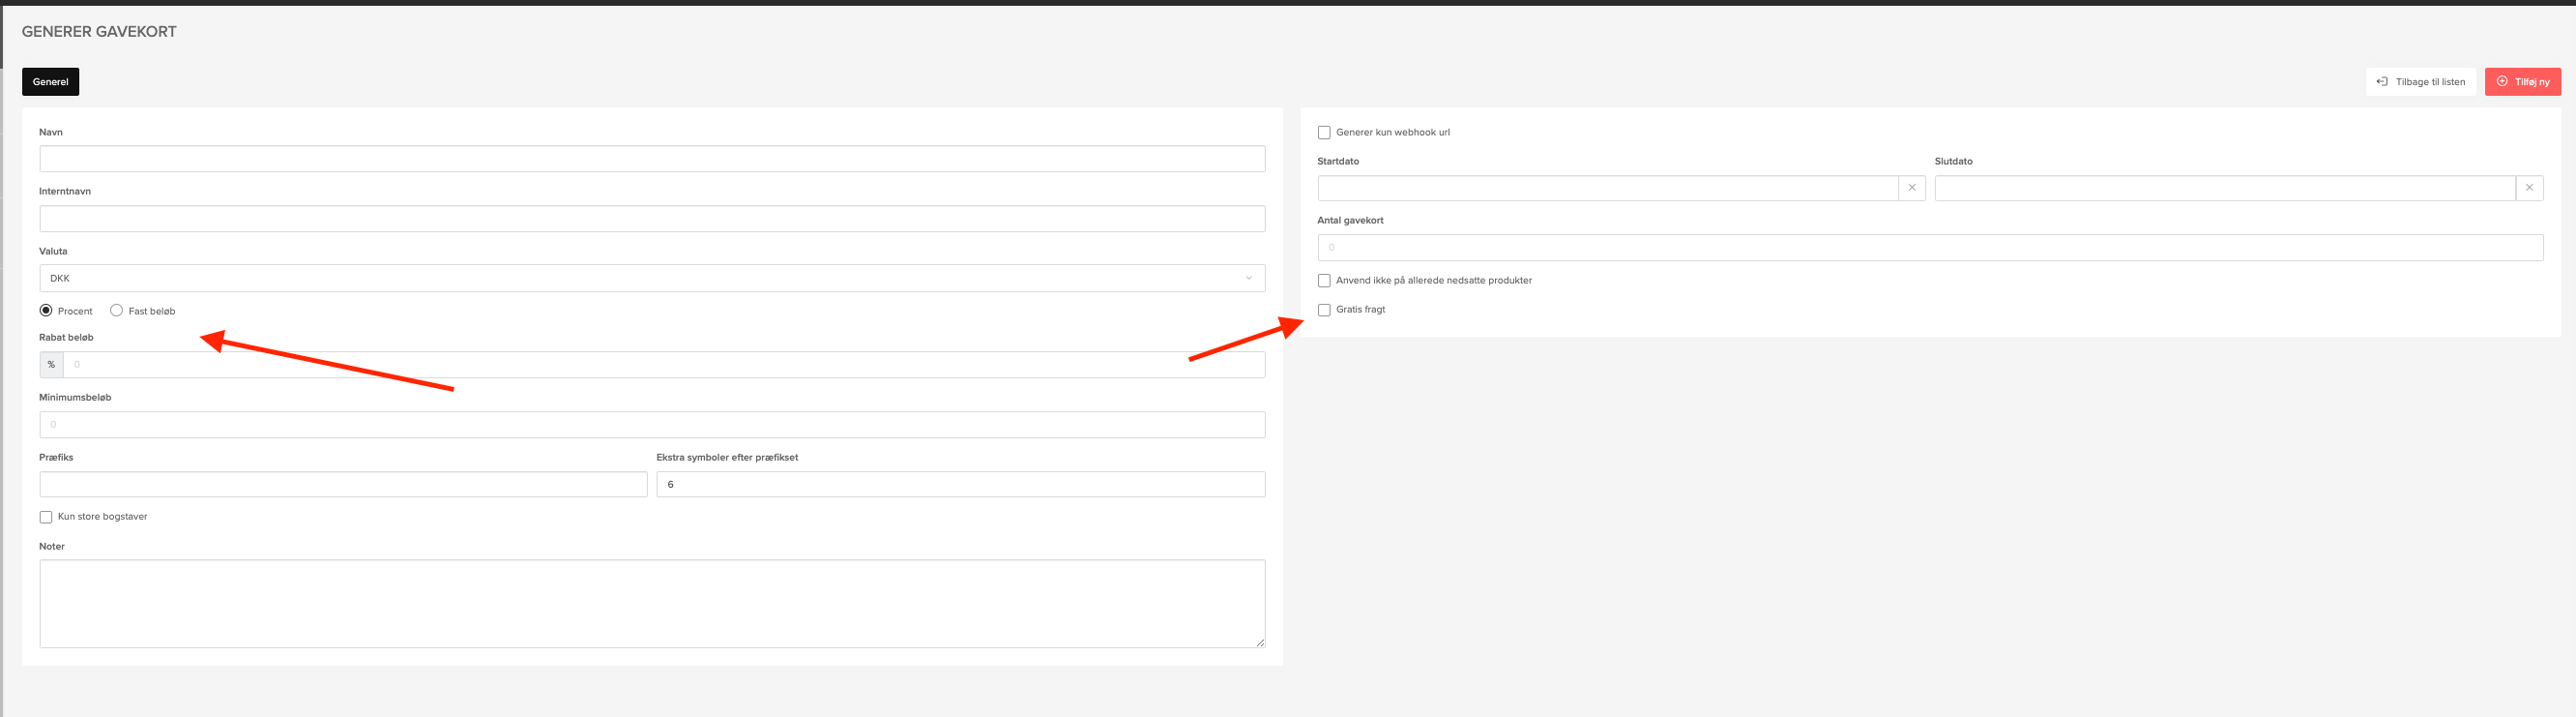
Task: Click the Noter textarea resize handle
Action: [1259, 642]
